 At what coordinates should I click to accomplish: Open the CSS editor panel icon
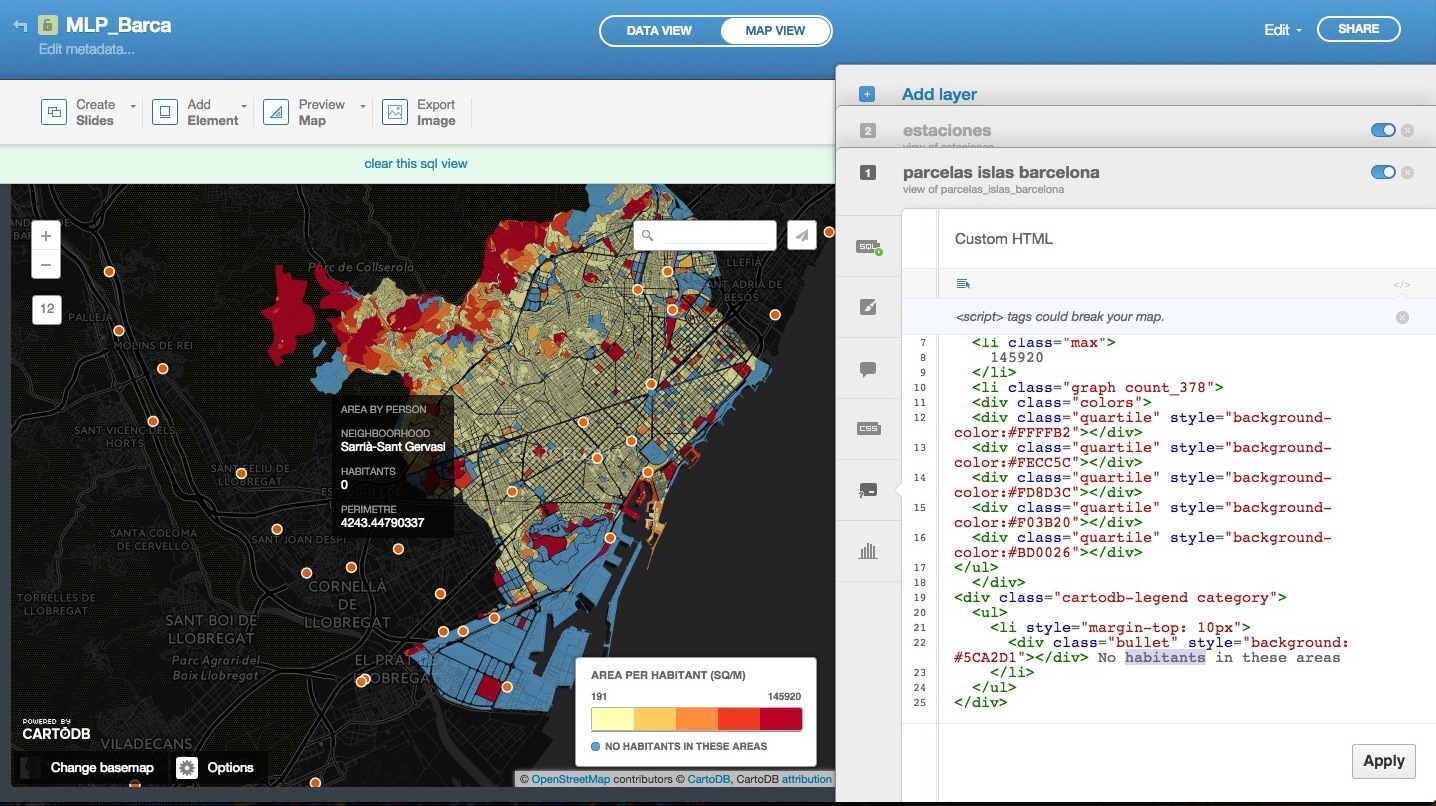coord(868,429)
